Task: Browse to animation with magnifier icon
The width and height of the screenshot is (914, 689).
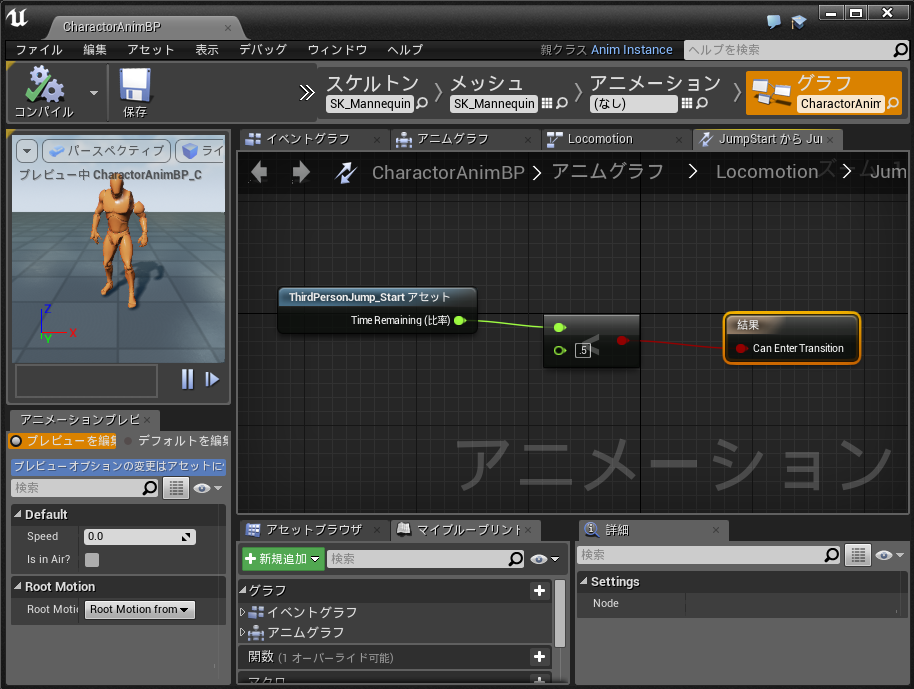Action: (x=702, y=103)
